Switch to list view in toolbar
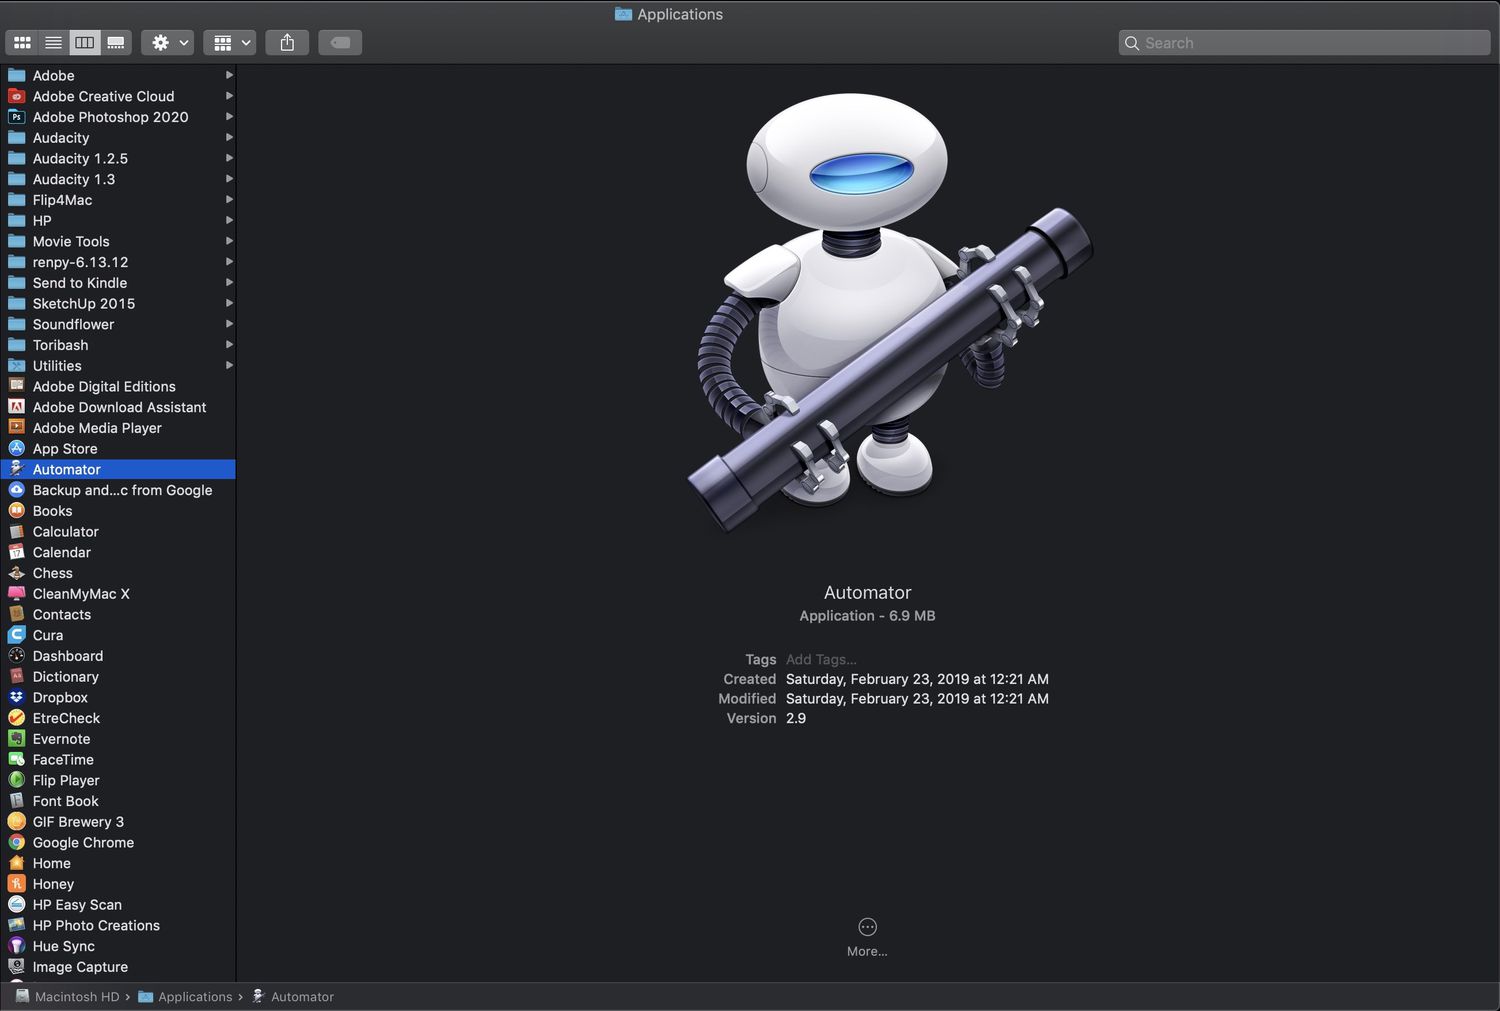 [53, 43]
